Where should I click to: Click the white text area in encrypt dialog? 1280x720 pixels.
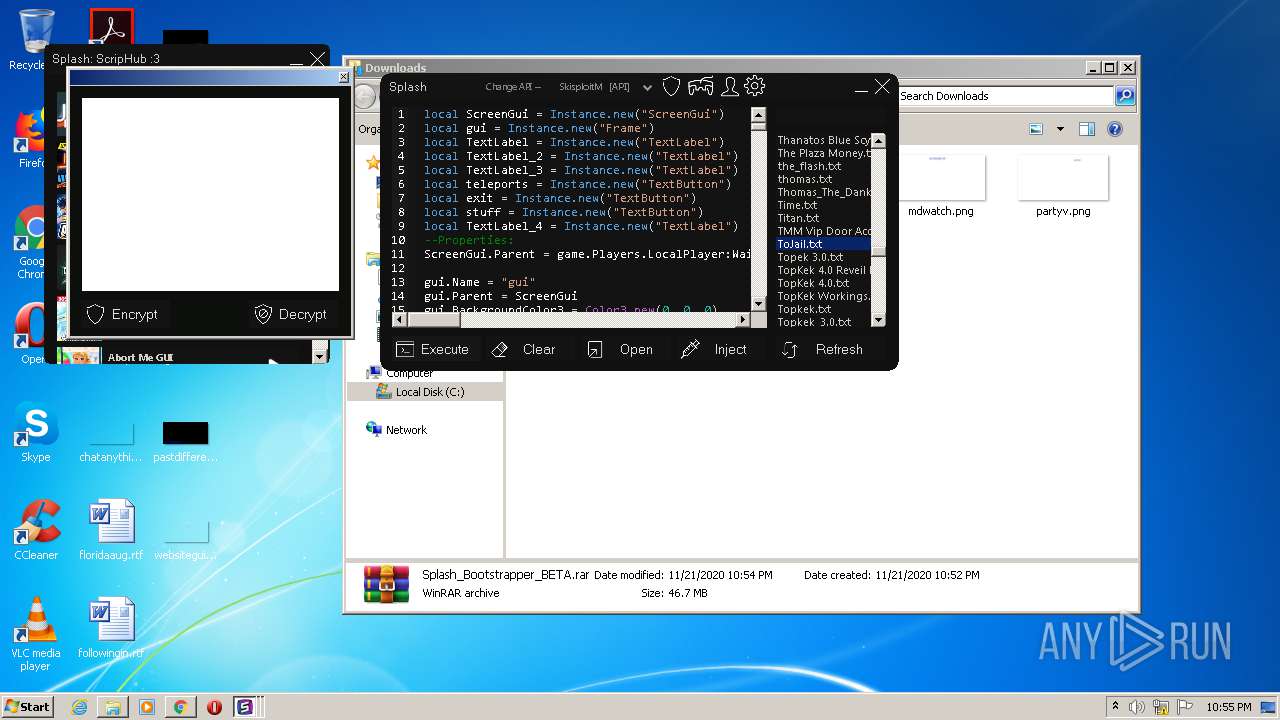tap(210, 194)
